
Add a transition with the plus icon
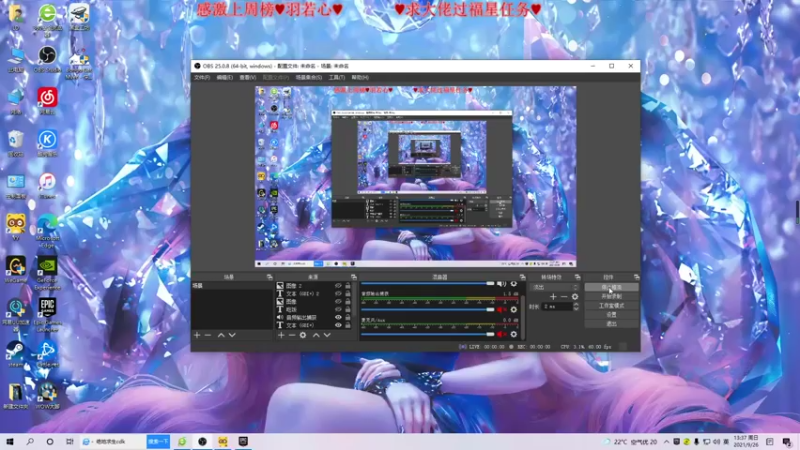click(x=553, y=297)
